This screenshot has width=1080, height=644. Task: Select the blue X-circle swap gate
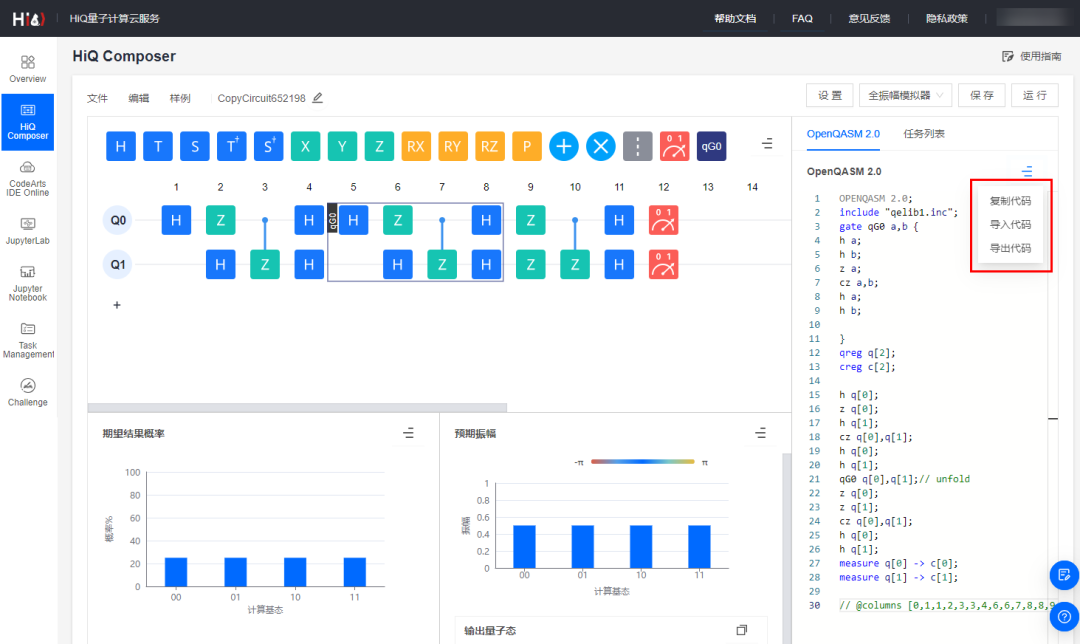[601, 146]
